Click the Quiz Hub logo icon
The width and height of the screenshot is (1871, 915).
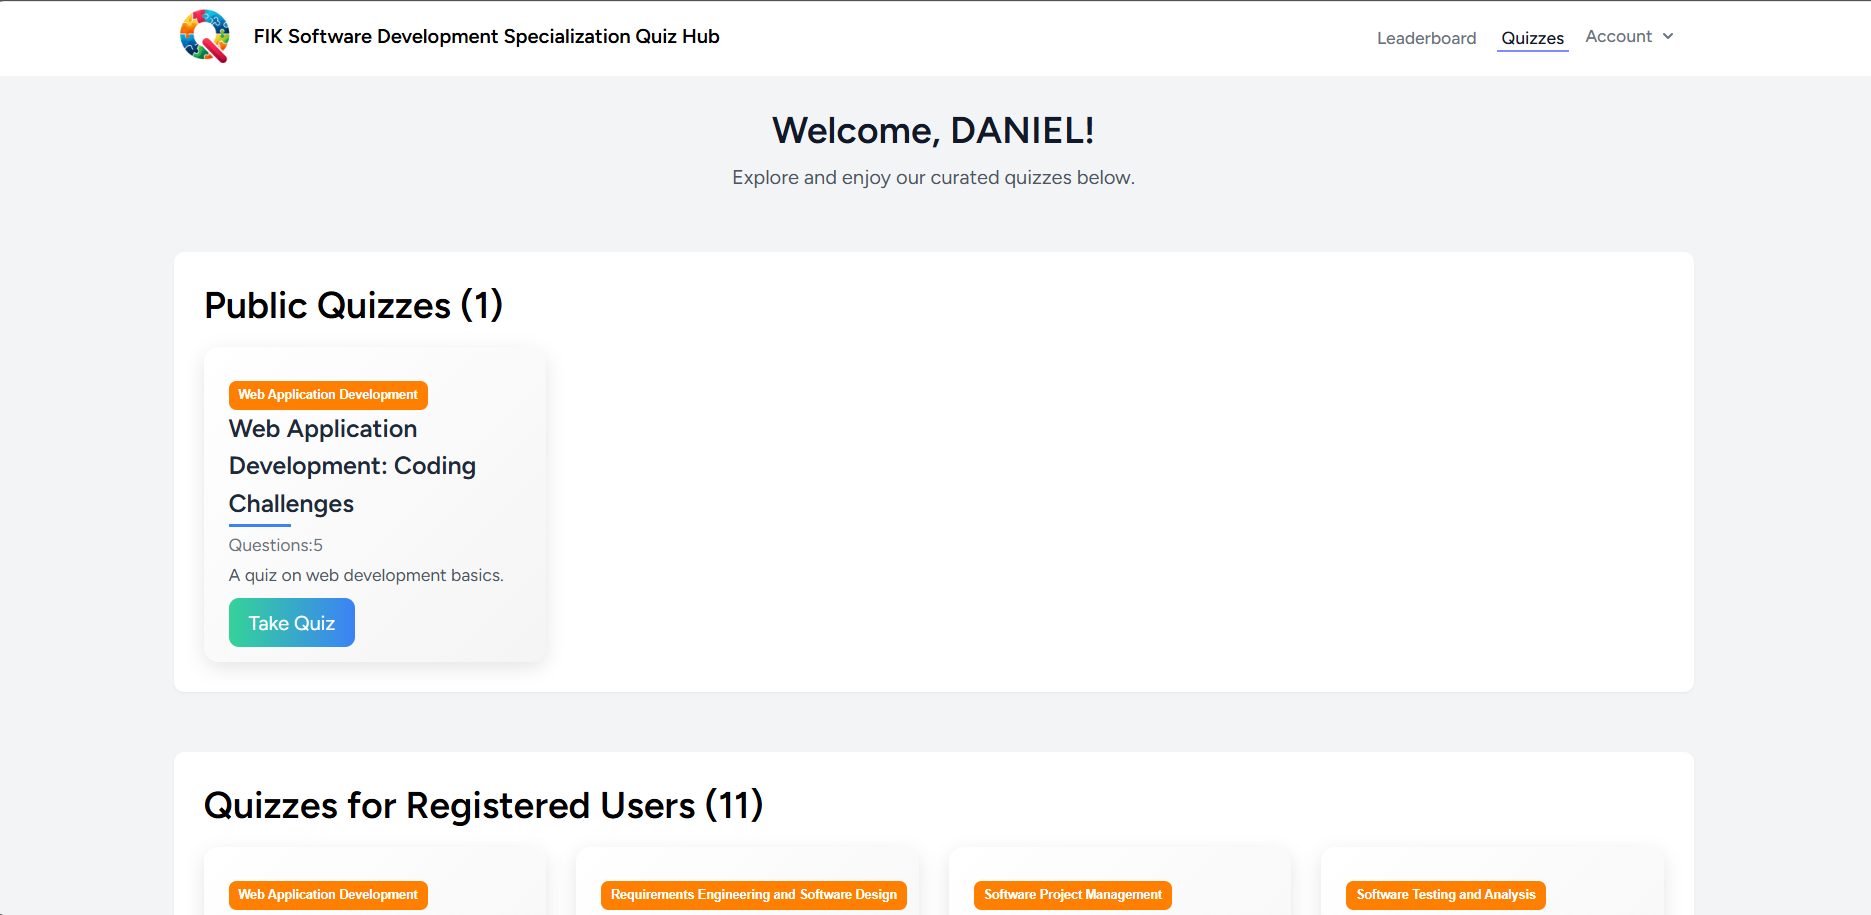click(205, 36)
